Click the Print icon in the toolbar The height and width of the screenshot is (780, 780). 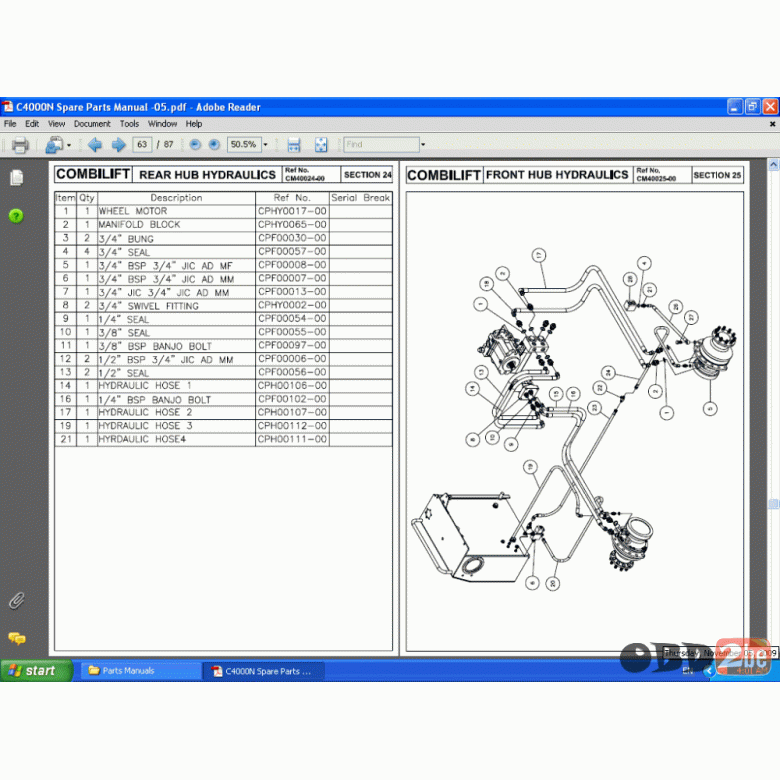(20, 145)
